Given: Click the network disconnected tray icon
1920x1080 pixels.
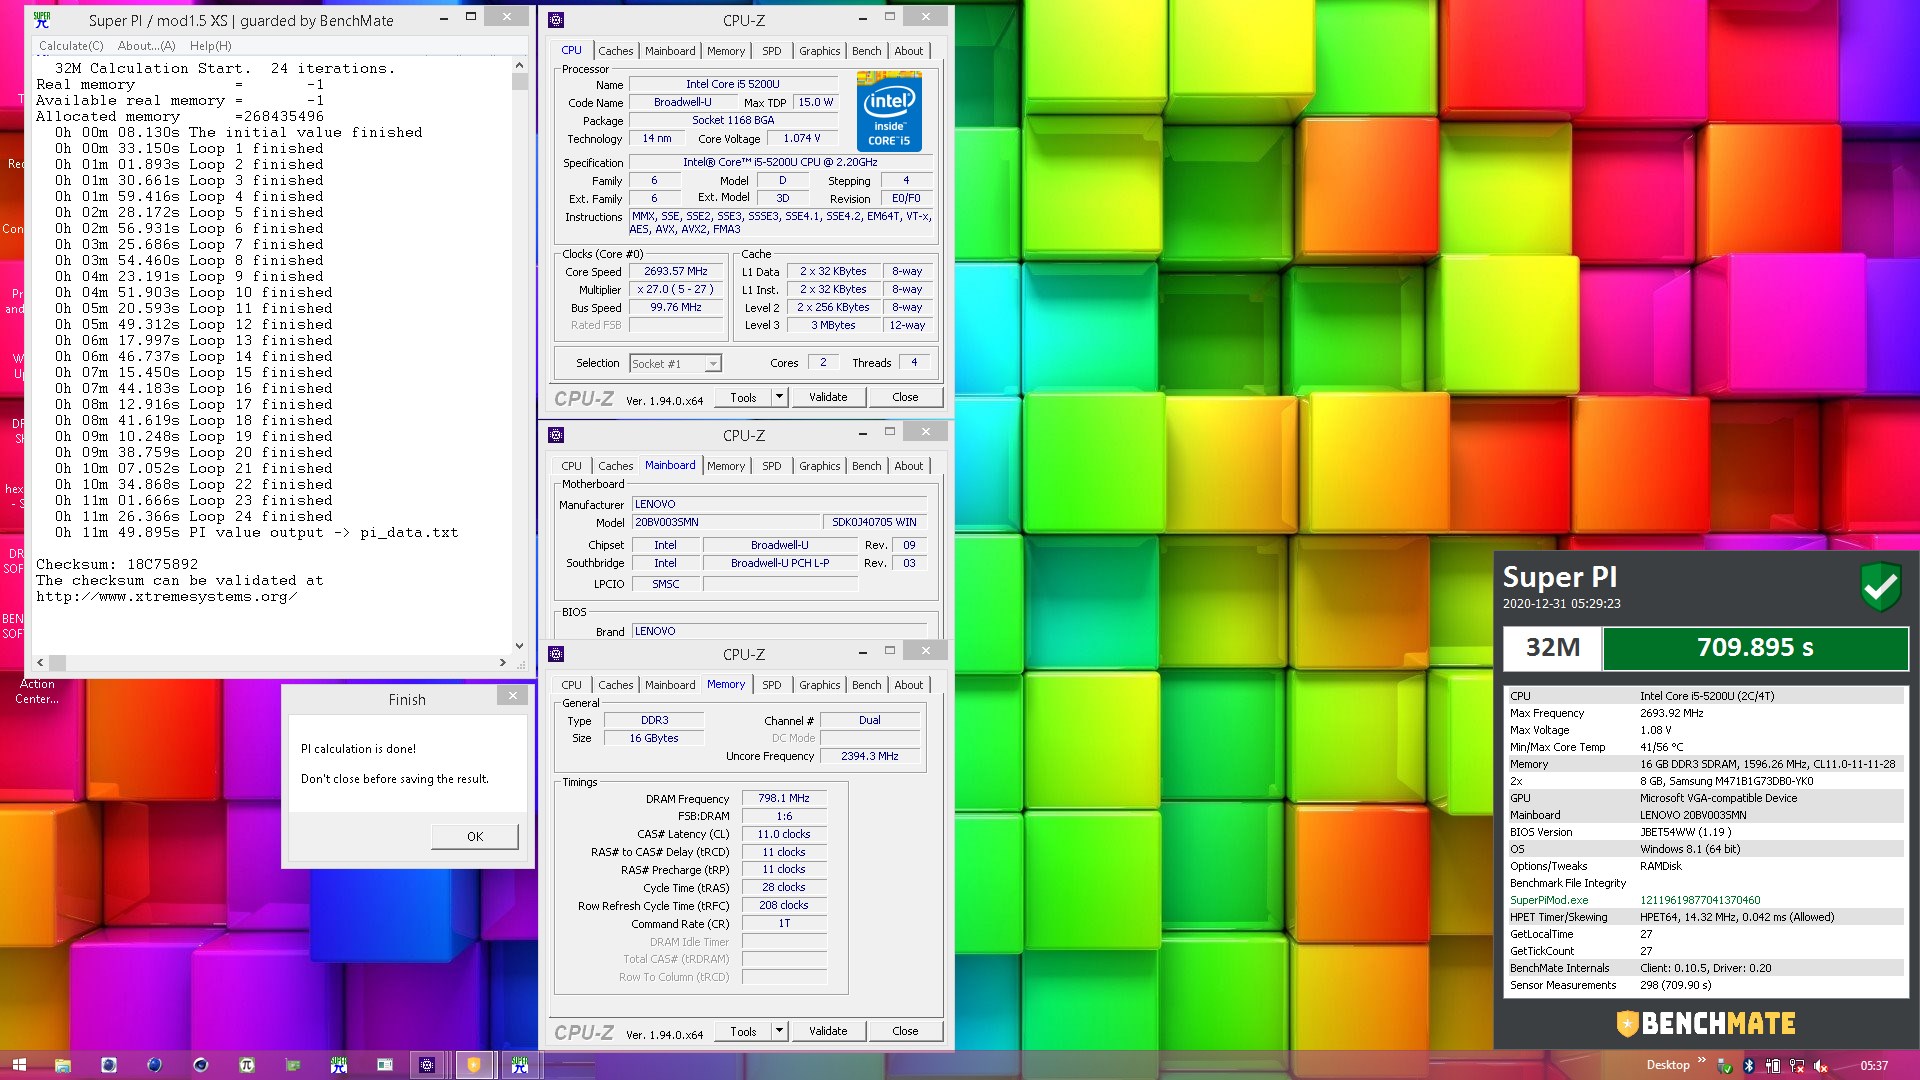Looking at the screenshot, I should [1797, 1066].
